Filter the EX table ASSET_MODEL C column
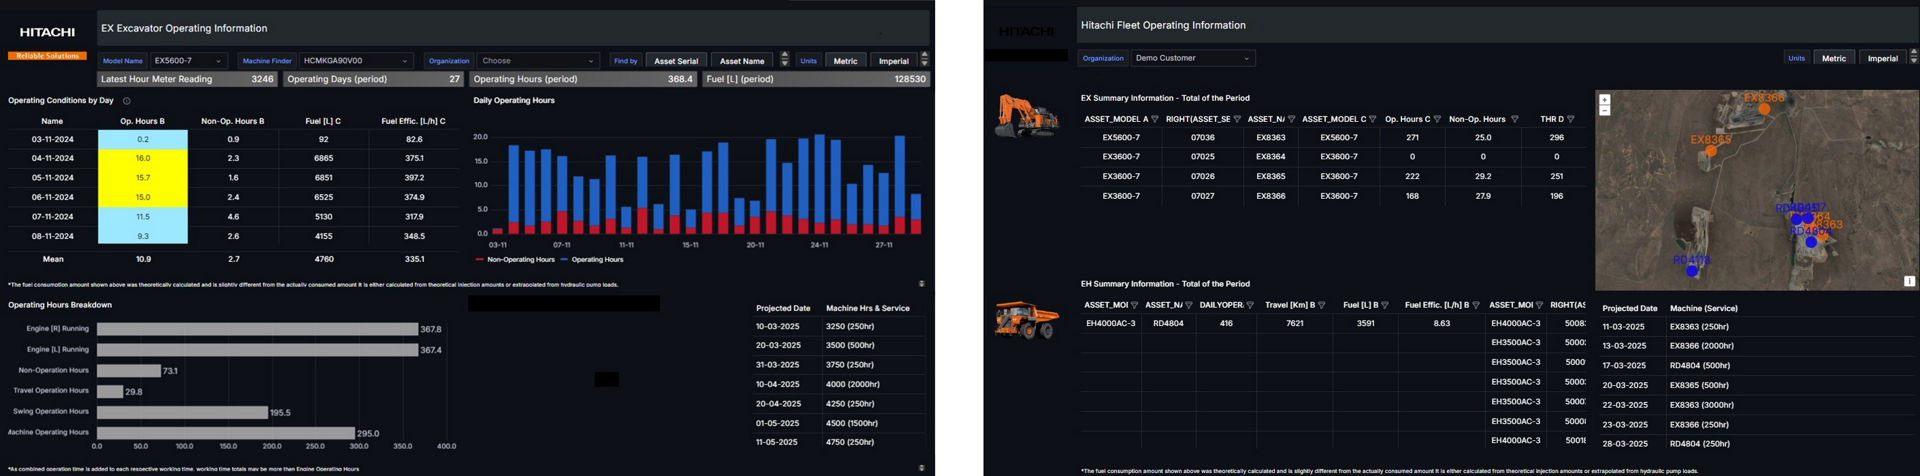 (x=1373, y=119)
